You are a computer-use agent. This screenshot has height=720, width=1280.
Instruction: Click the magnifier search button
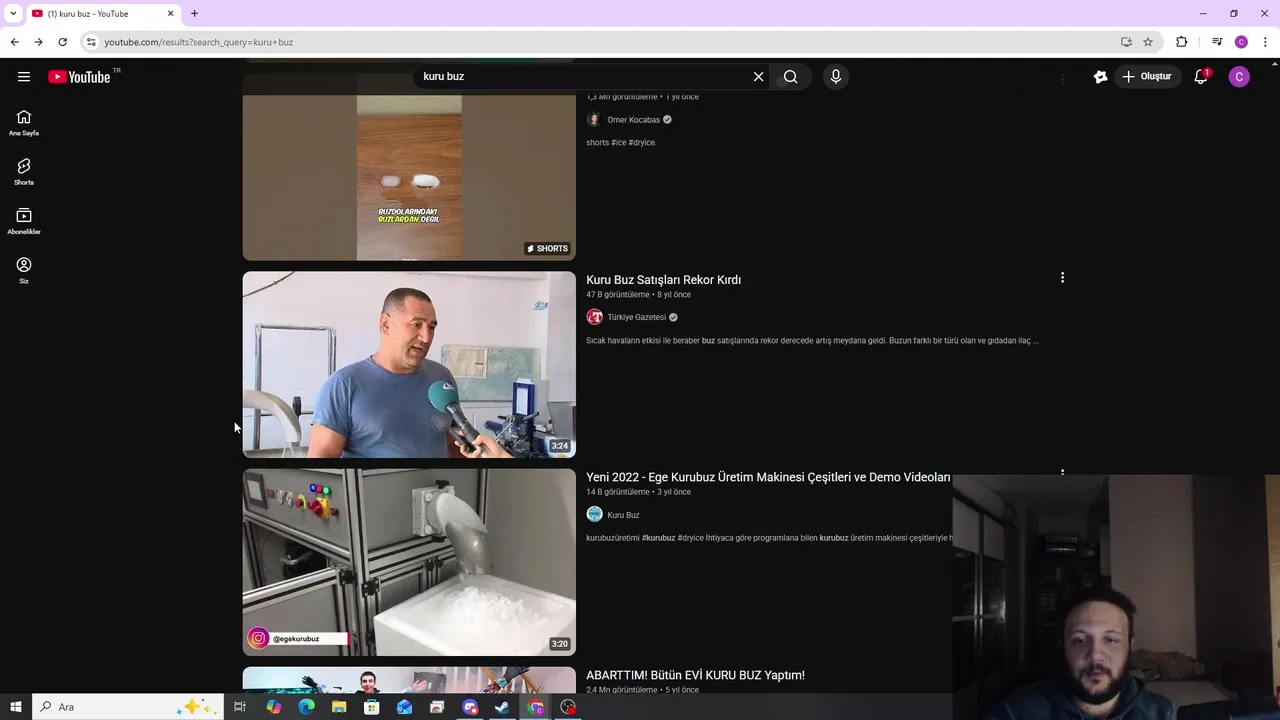pyautogui.click(x=790, y=77)
